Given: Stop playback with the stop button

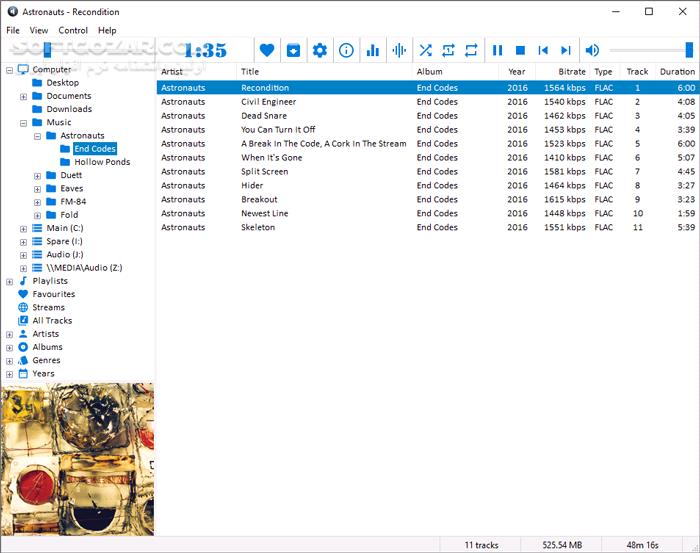Looking at the screenshot, I should 520,50.
